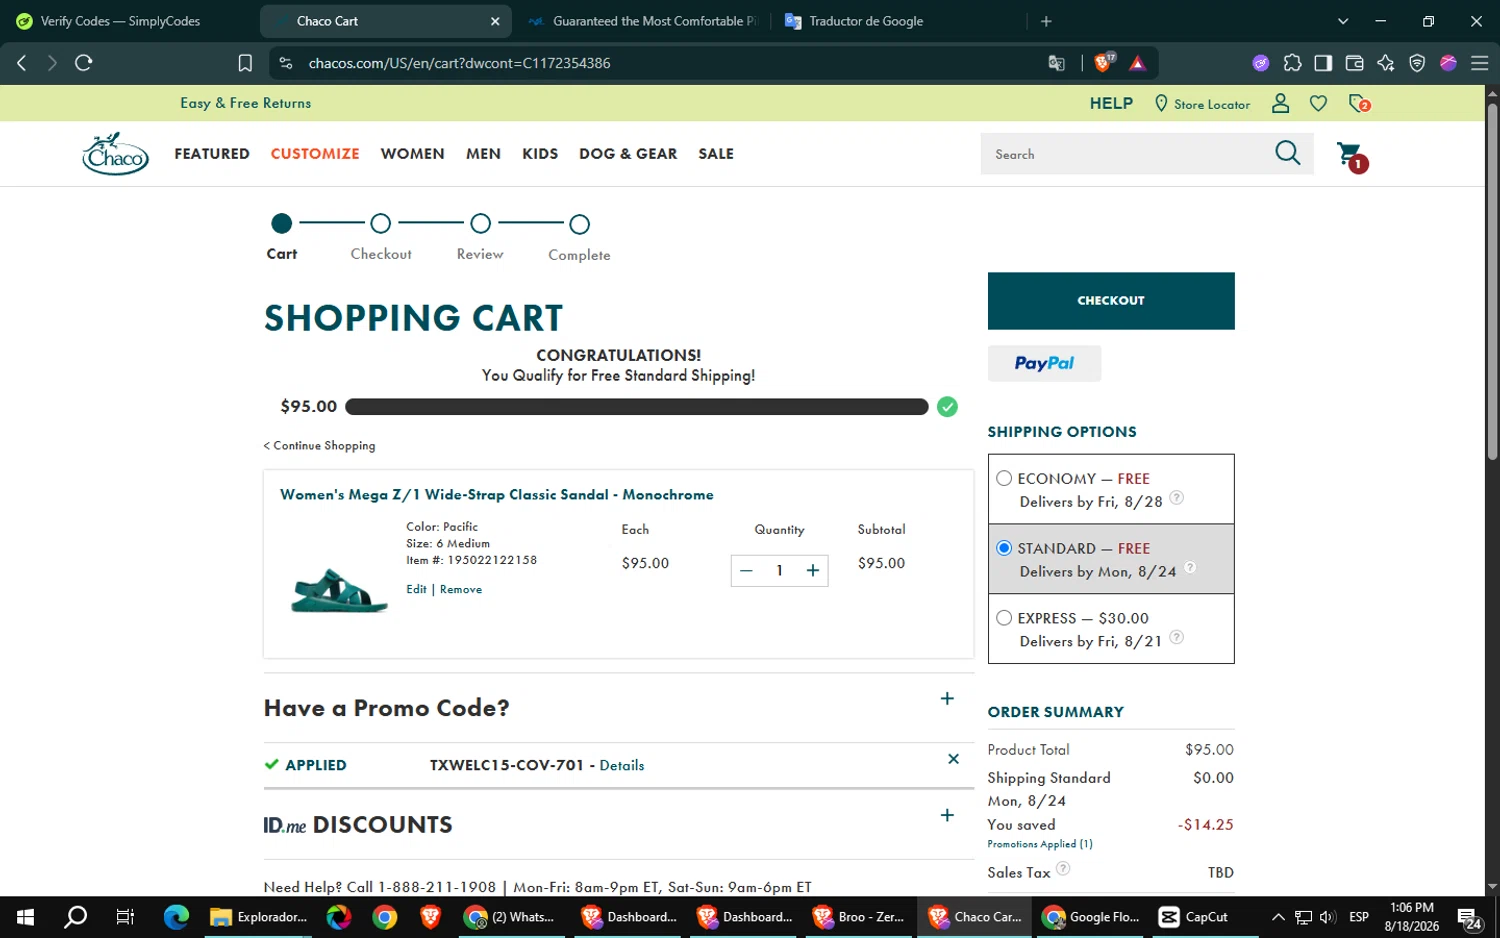This screenshot has width=1500, height=938.
Task: Open a new browser tab
Action: 1046,21
